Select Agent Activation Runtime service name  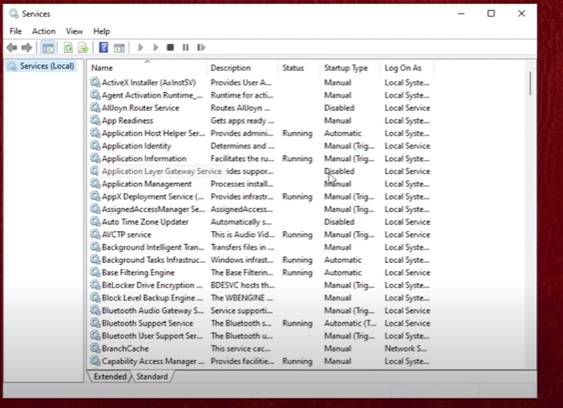click(152, 95)
